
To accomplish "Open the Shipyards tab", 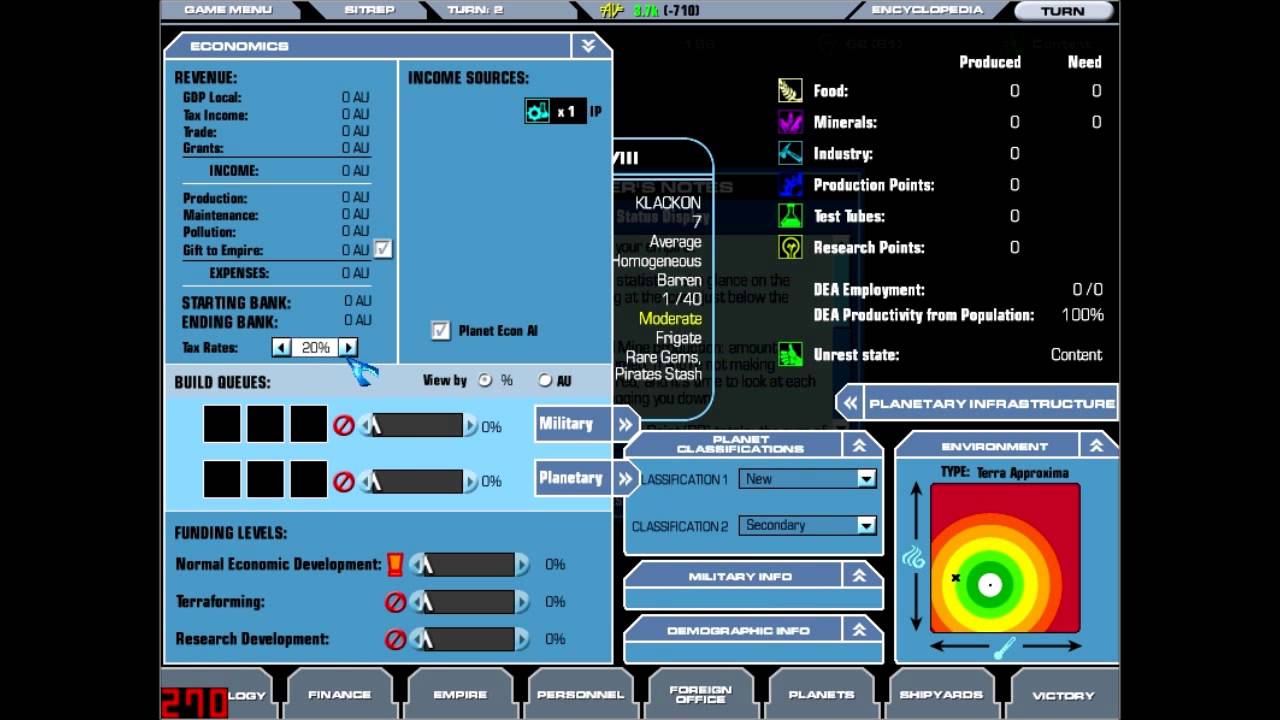I will pyautogui.click(x=941, y=694).
